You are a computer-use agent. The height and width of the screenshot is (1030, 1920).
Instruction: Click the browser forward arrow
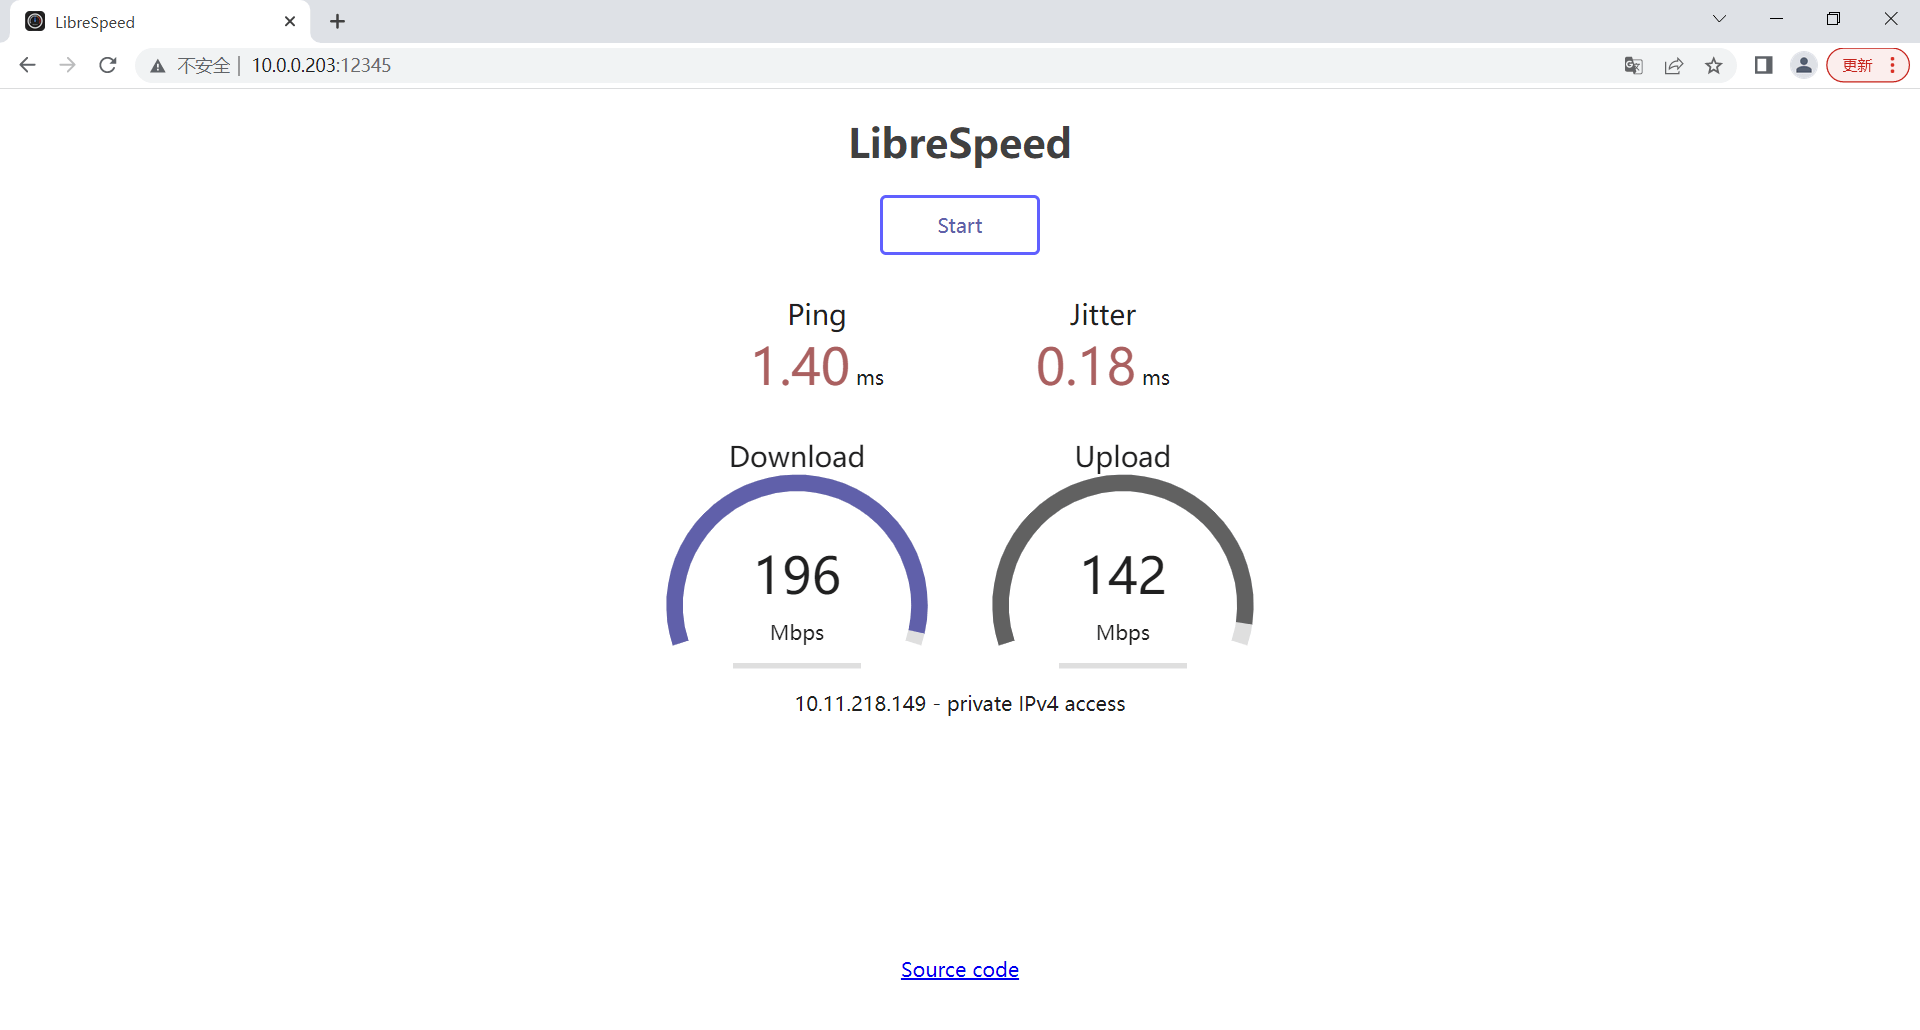click(67, 65)
